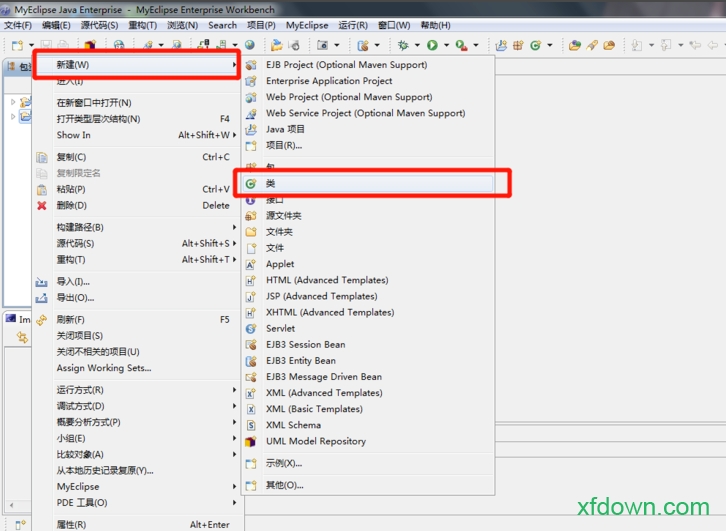The height and width of the screenshot is (531, 726).
Task: Click the export icon beside 导出(O)...
Action: (x=42, y=298)
